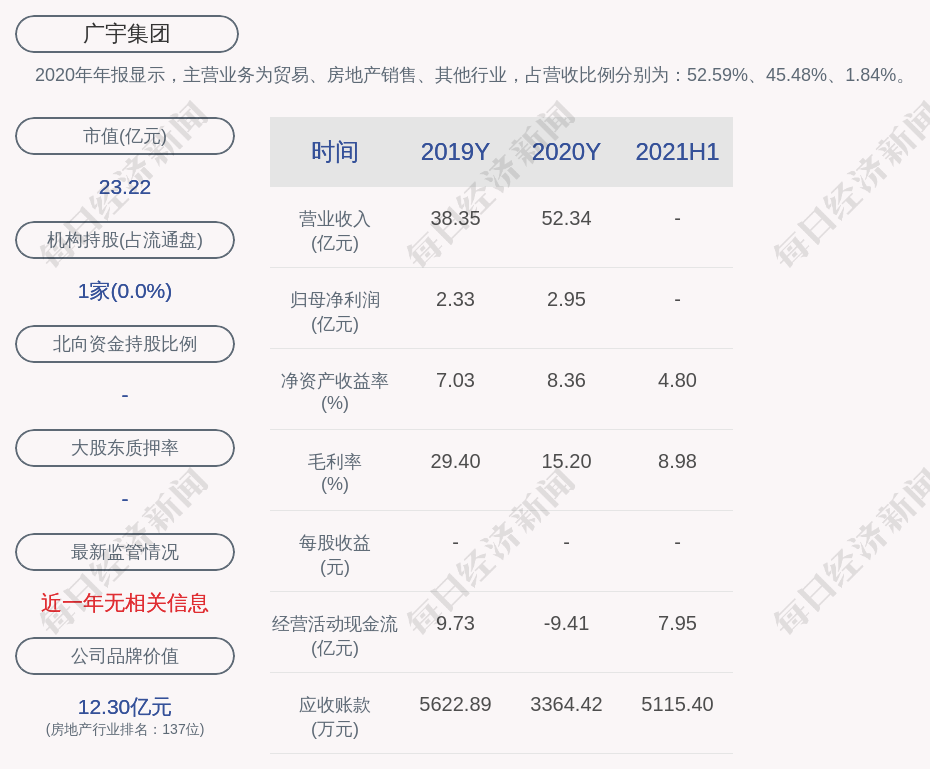Click the 归母净利润(亿元) row label
This screenshot has height=769, width=930.
335,312
